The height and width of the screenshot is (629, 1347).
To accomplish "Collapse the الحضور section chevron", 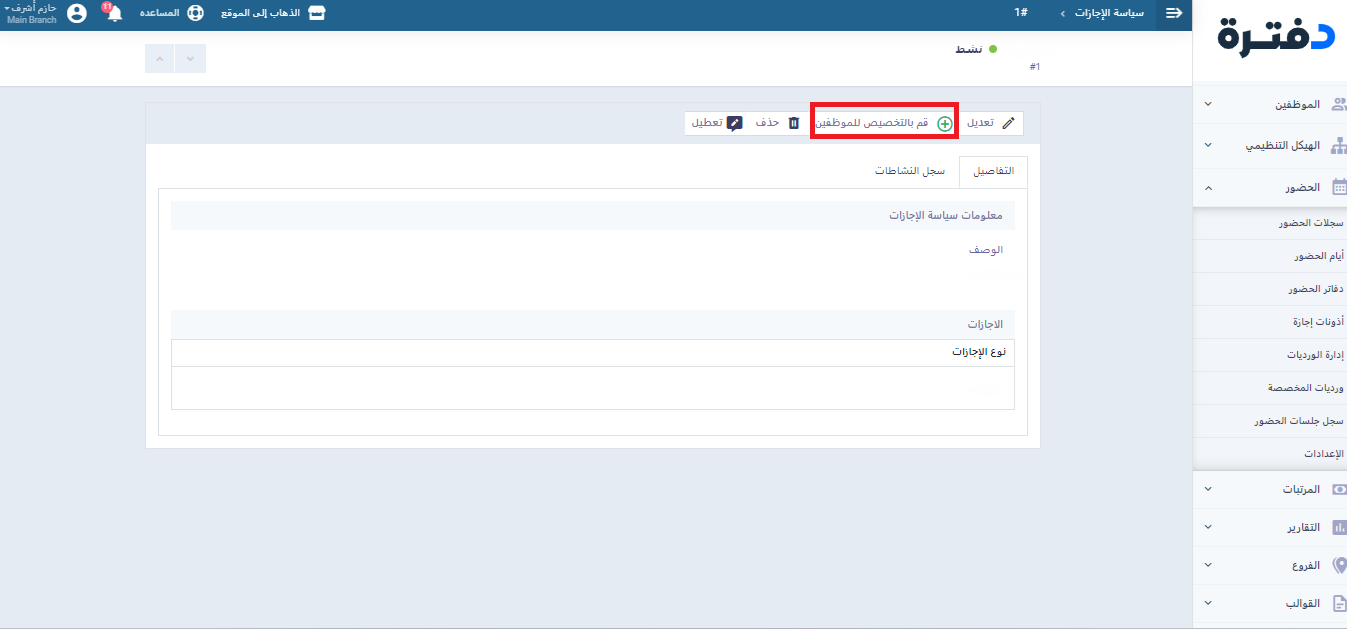I will (1208, 187).
